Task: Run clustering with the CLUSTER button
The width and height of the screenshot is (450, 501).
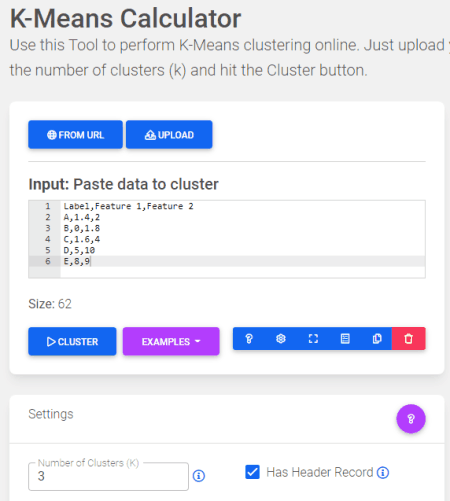Action: coord(72,341)
